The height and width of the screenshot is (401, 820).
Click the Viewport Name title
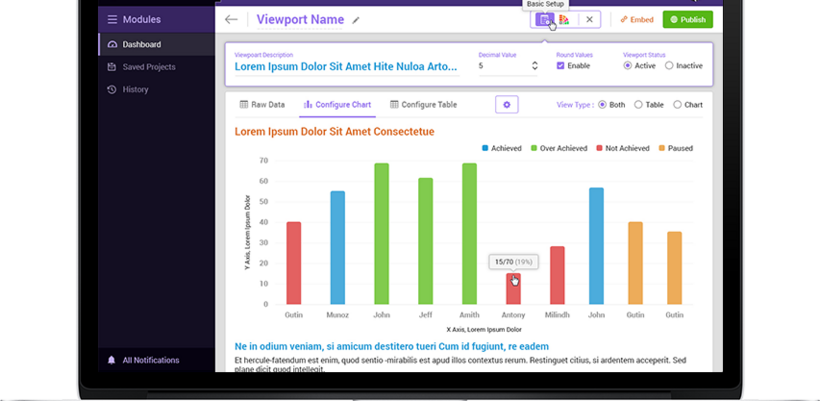(300, 20)
